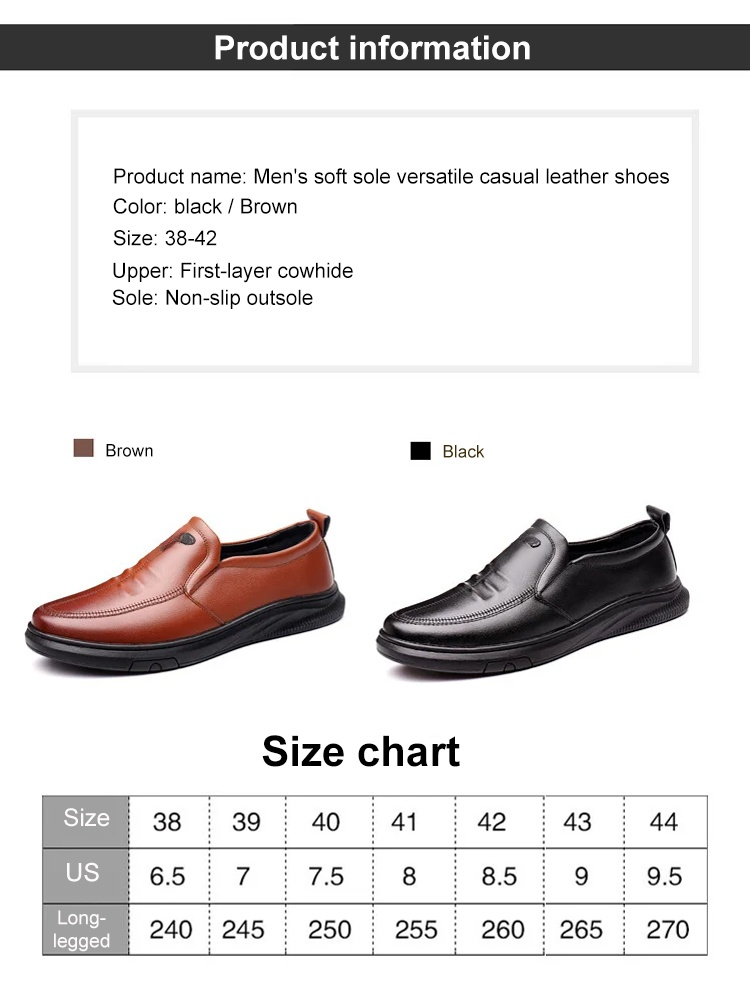The width and height of the screenshot is (750, 985).
Task: Choose size 40 in the size chart
Action: click(326, 822)
